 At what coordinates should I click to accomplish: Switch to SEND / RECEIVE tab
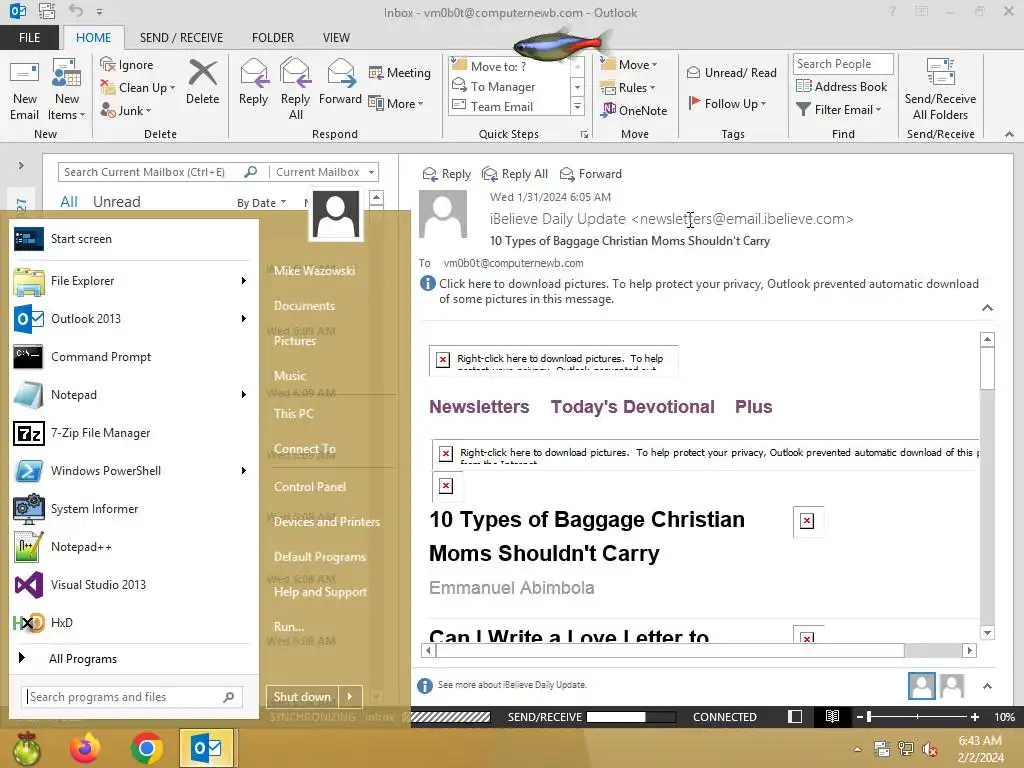(181, 38)
